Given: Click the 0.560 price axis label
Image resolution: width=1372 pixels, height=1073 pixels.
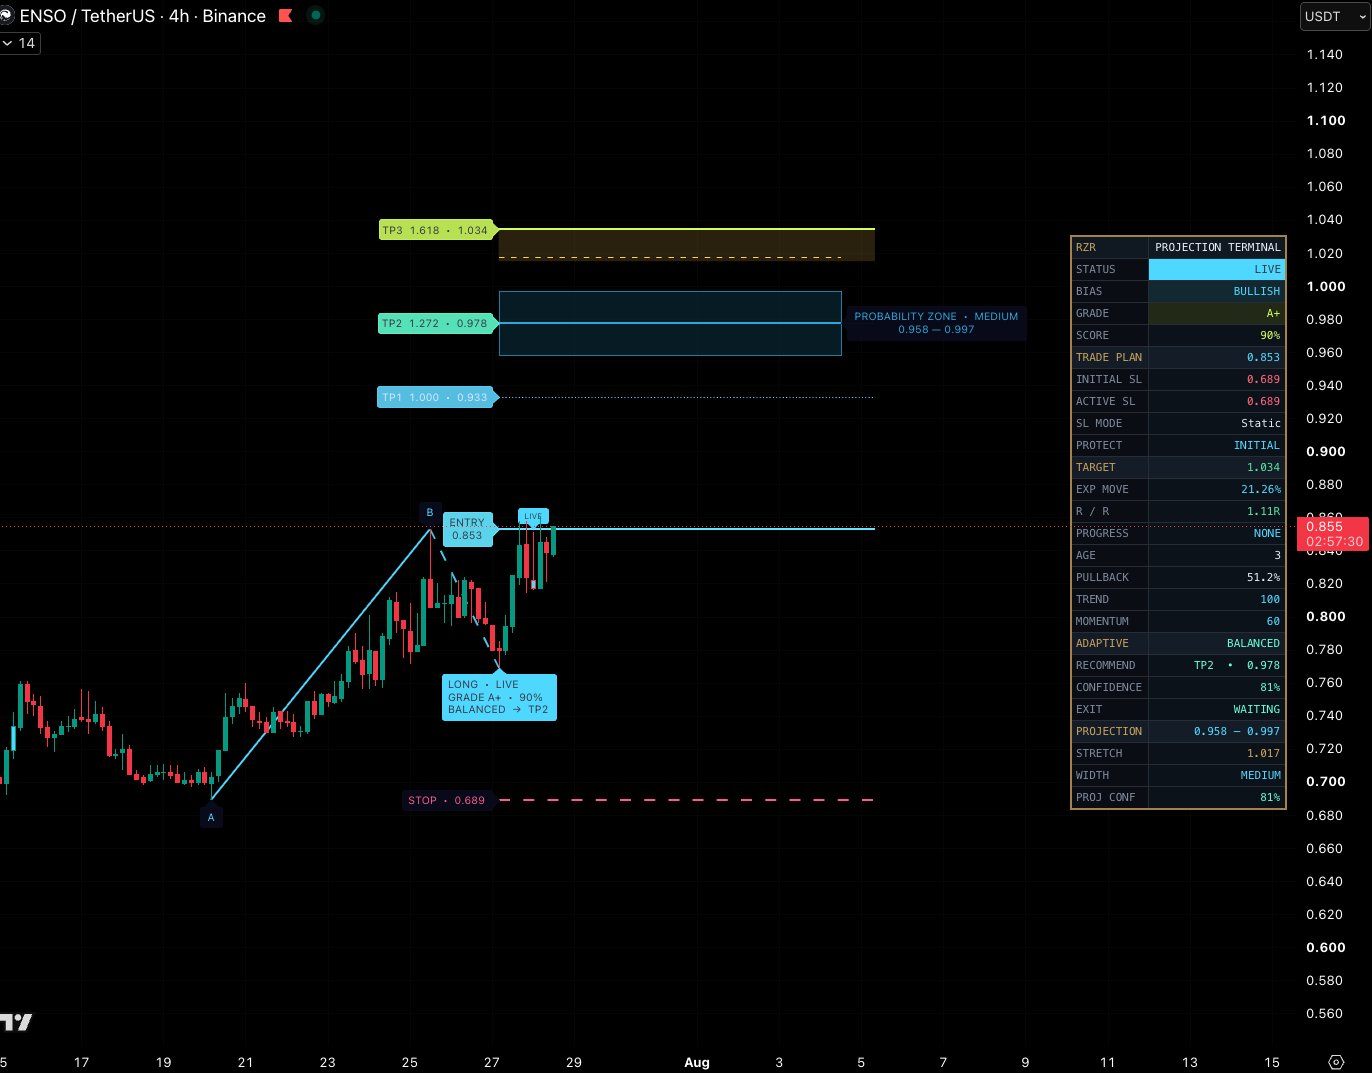Looking at the screenshot, I should pos(1325,1013).
